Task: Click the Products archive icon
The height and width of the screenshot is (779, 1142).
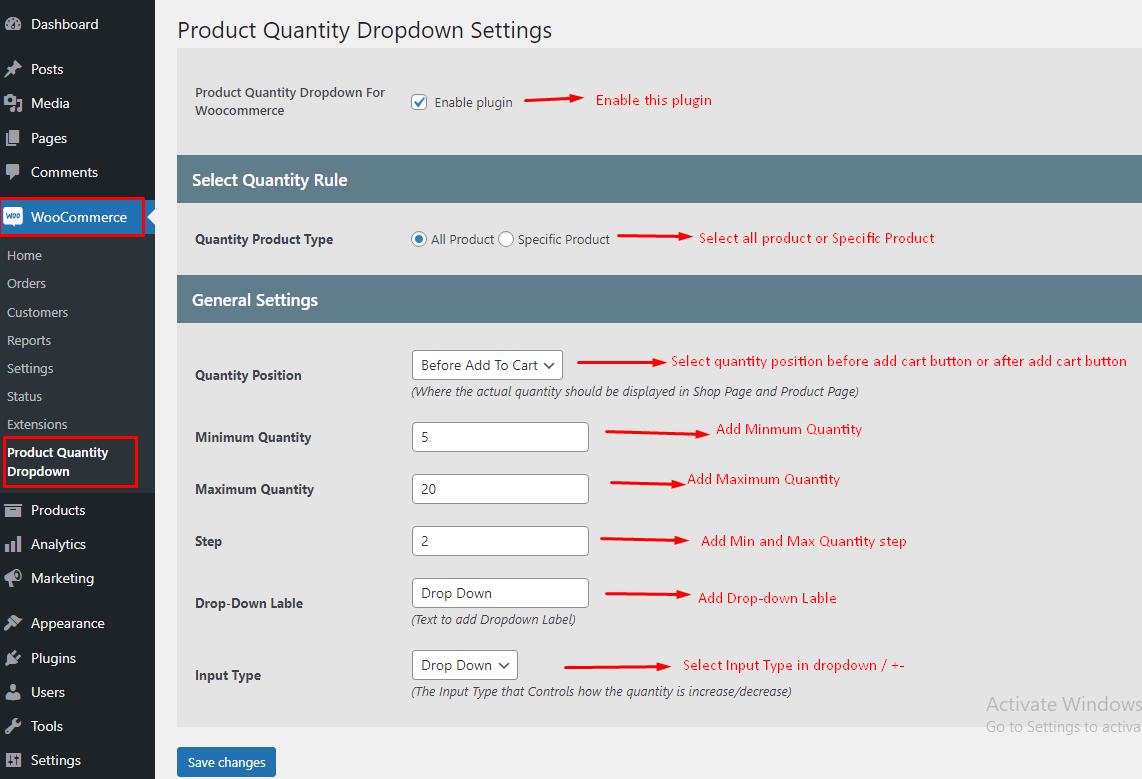Action: (13, 510)
